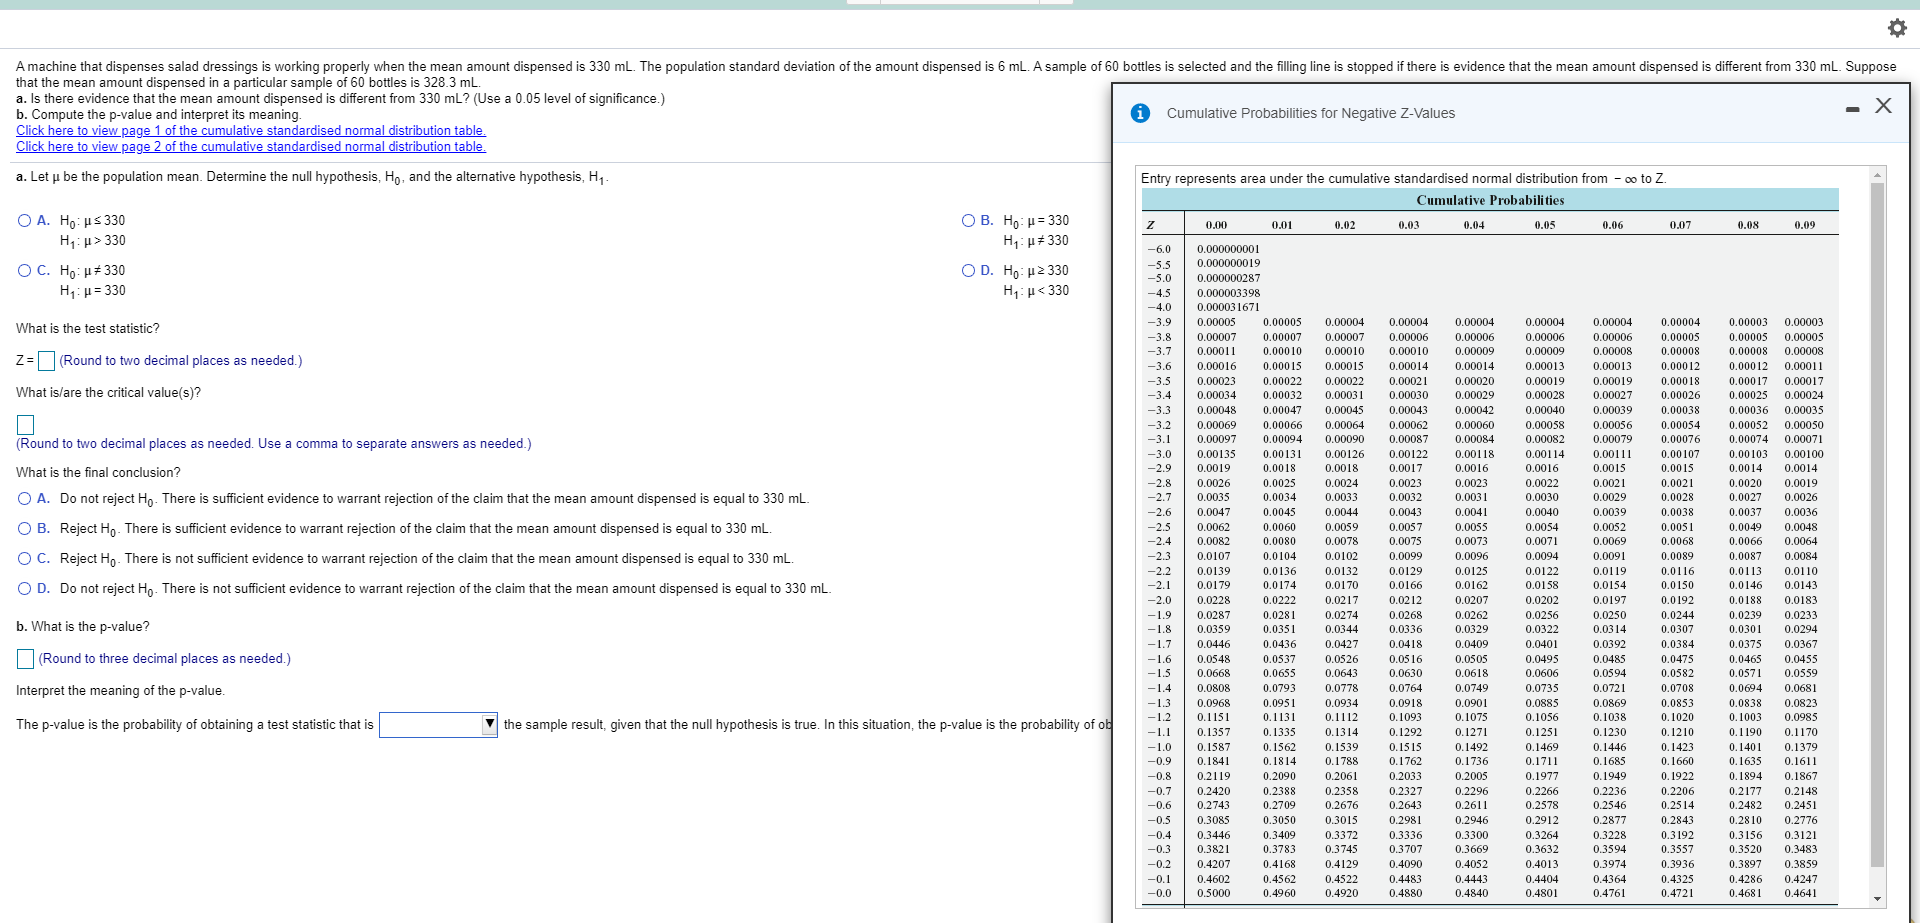Image resolution: width=1920 pixels, height=923 pixels.
Task: Click the Z test statistic input box
Action: point(45,360)
